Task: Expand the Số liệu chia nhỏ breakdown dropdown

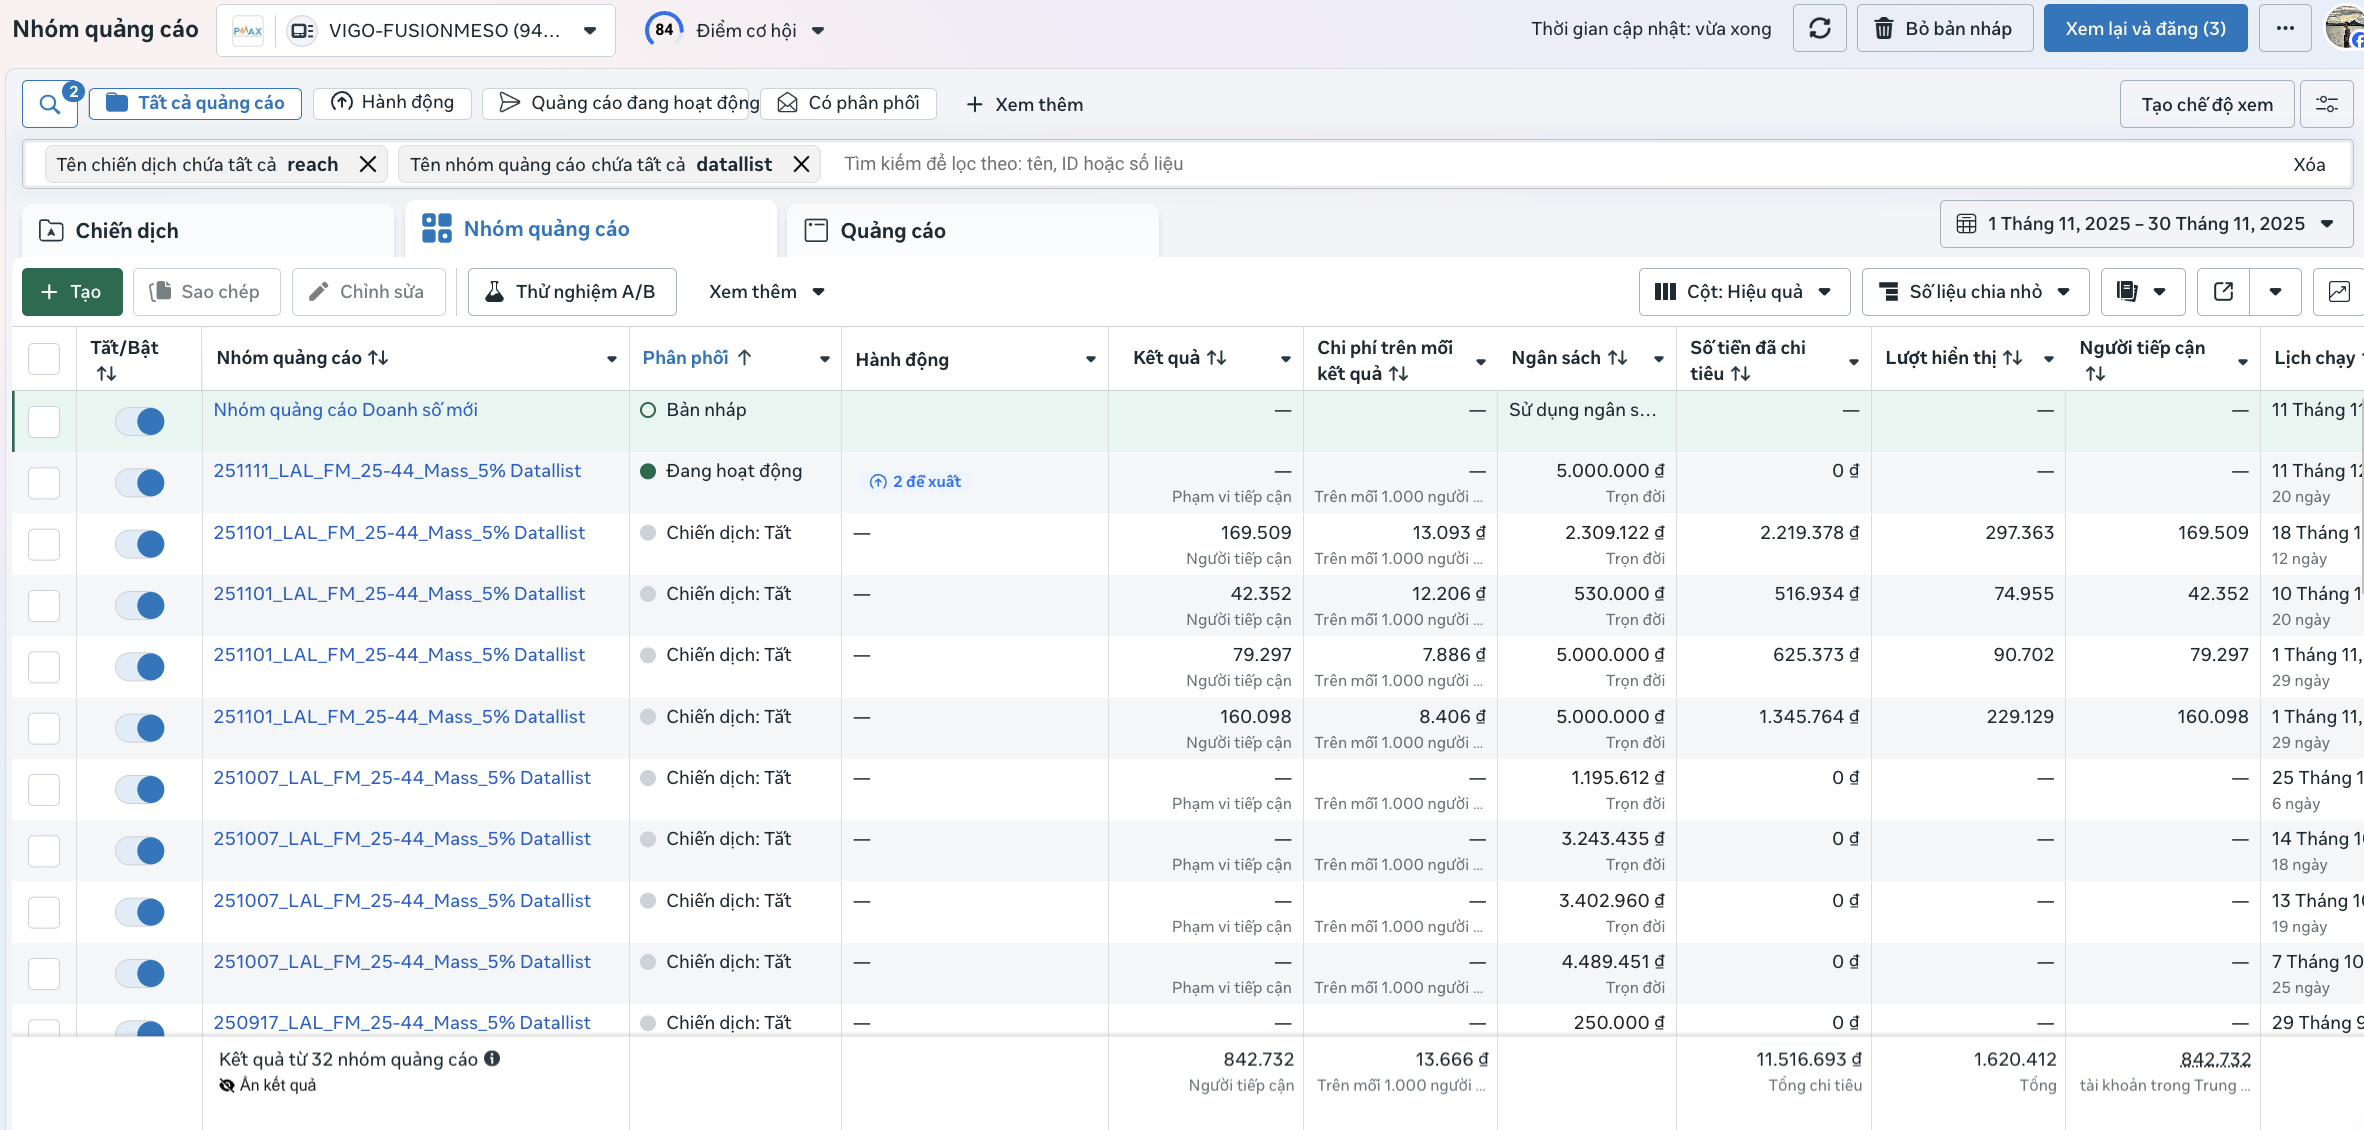Action: (x=1975, y=292)
